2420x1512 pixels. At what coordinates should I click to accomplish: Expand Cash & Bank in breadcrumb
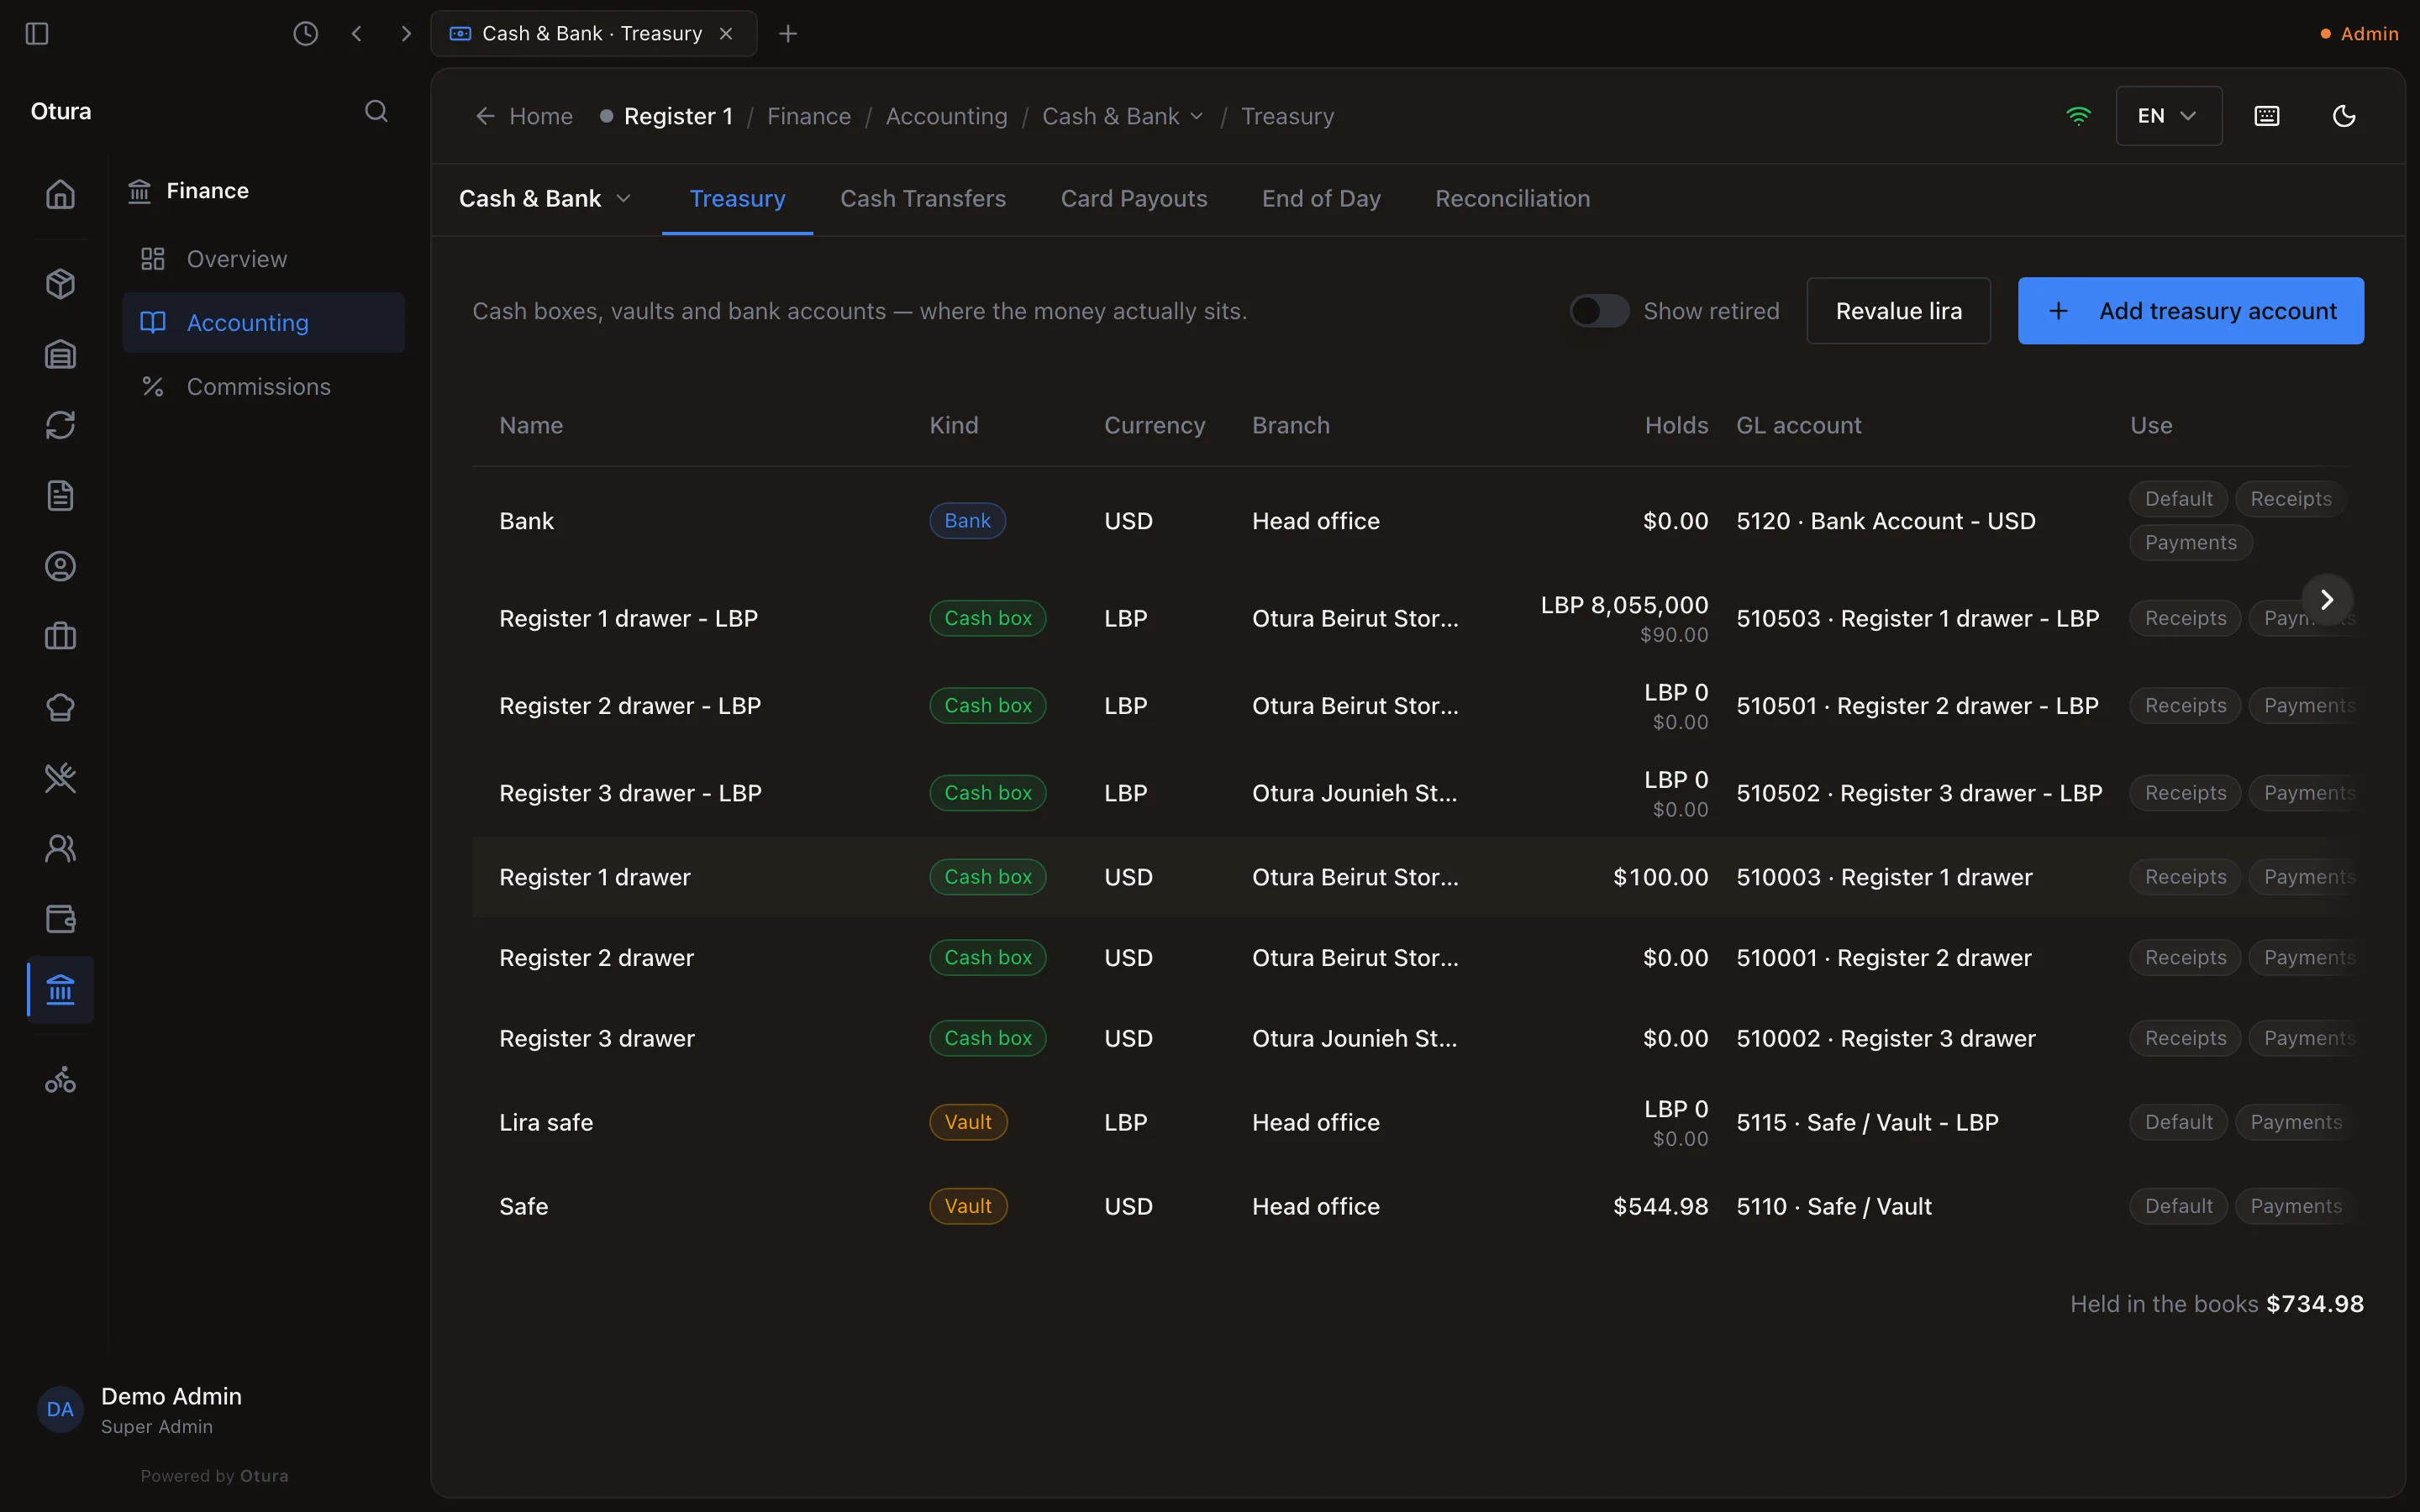1122,117
